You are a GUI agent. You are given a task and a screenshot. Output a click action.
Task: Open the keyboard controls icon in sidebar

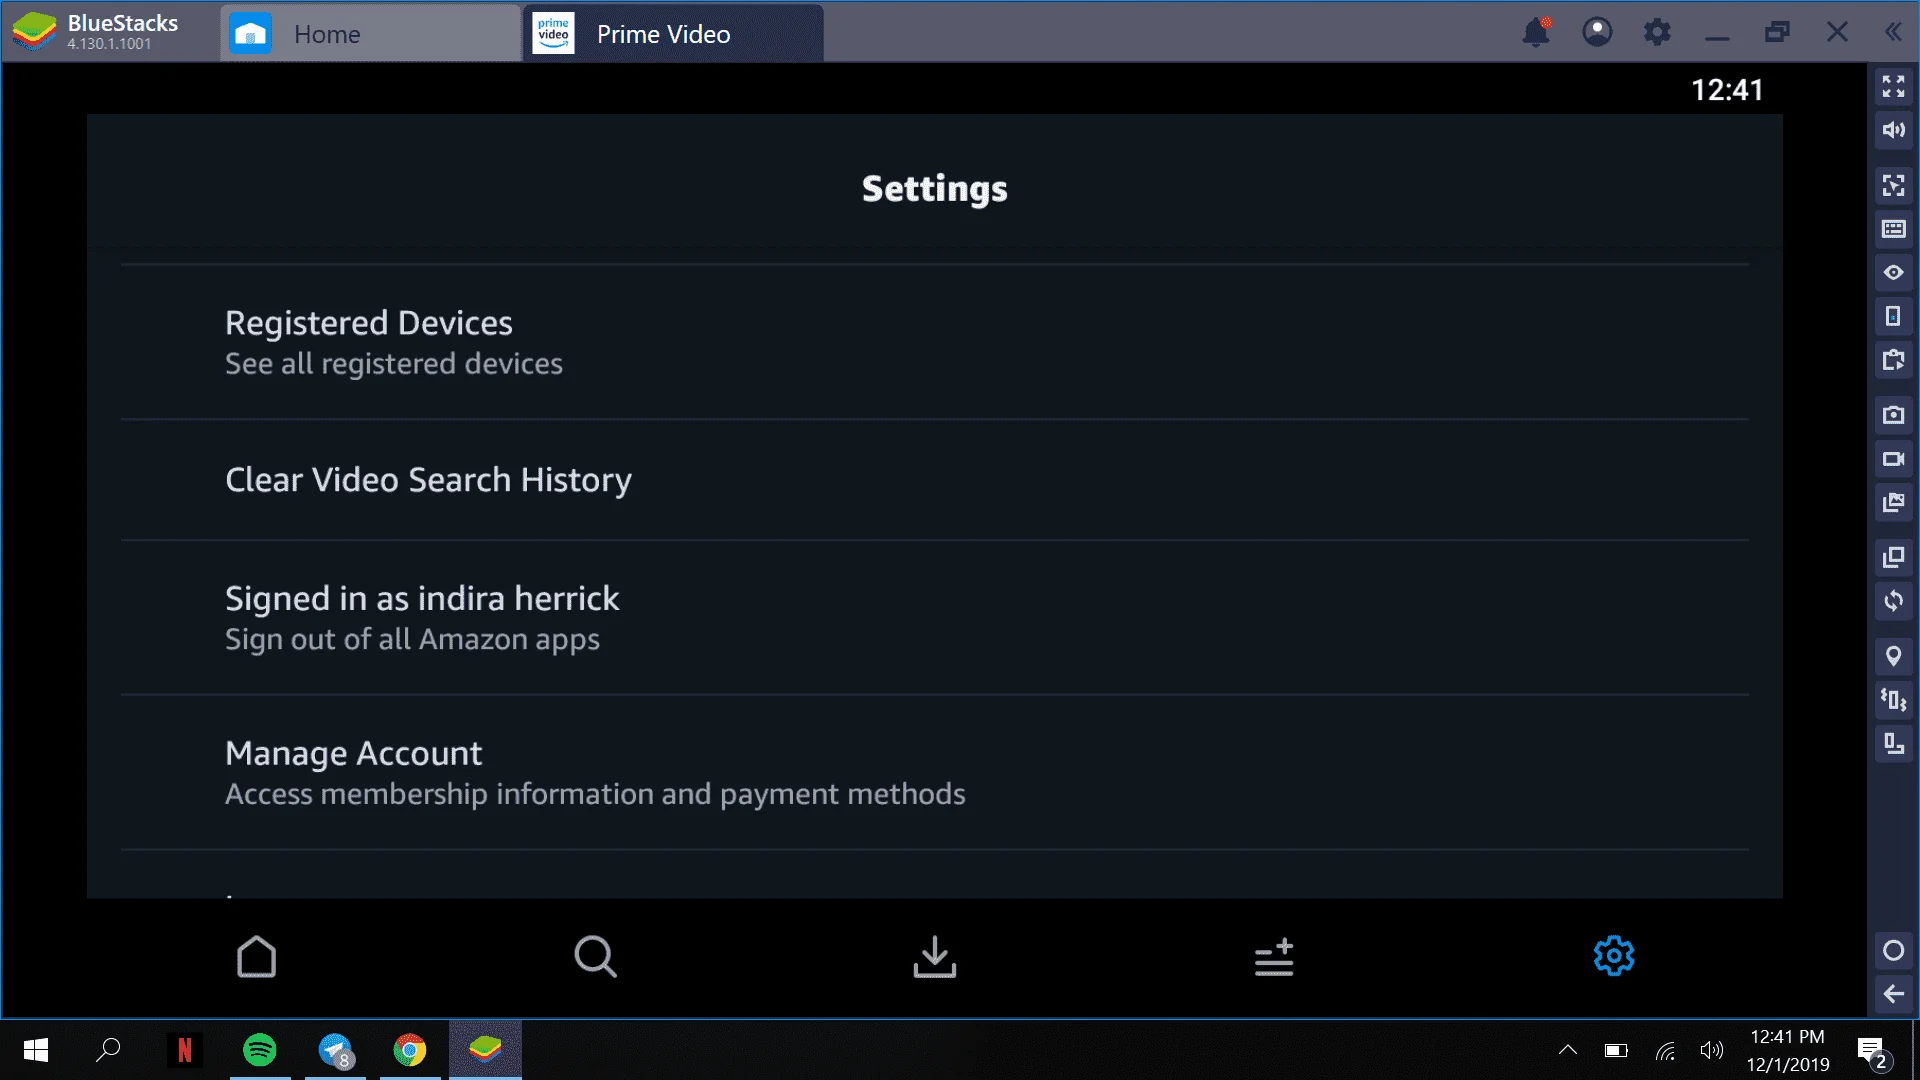(x=1893, y=229)
